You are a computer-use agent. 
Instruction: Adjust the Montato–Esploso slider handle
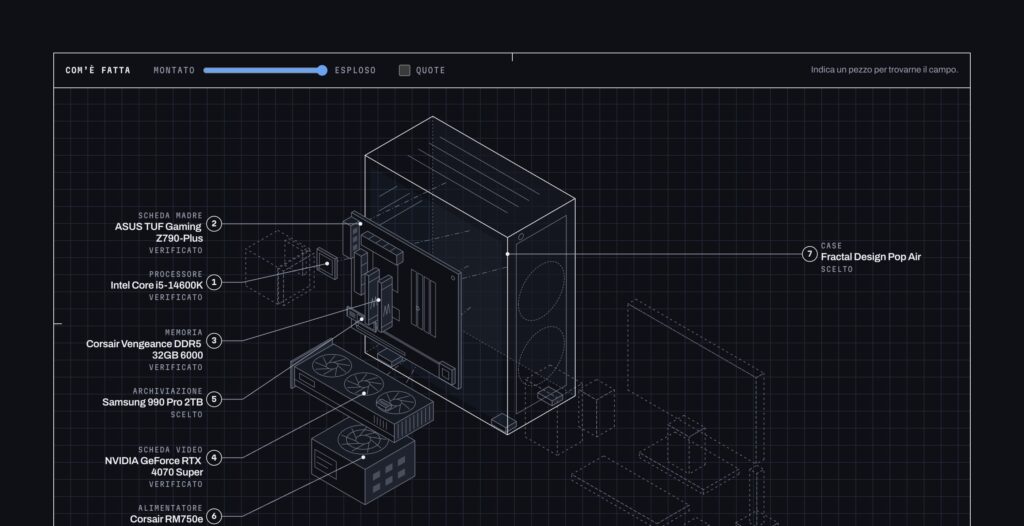click(322, 70)
